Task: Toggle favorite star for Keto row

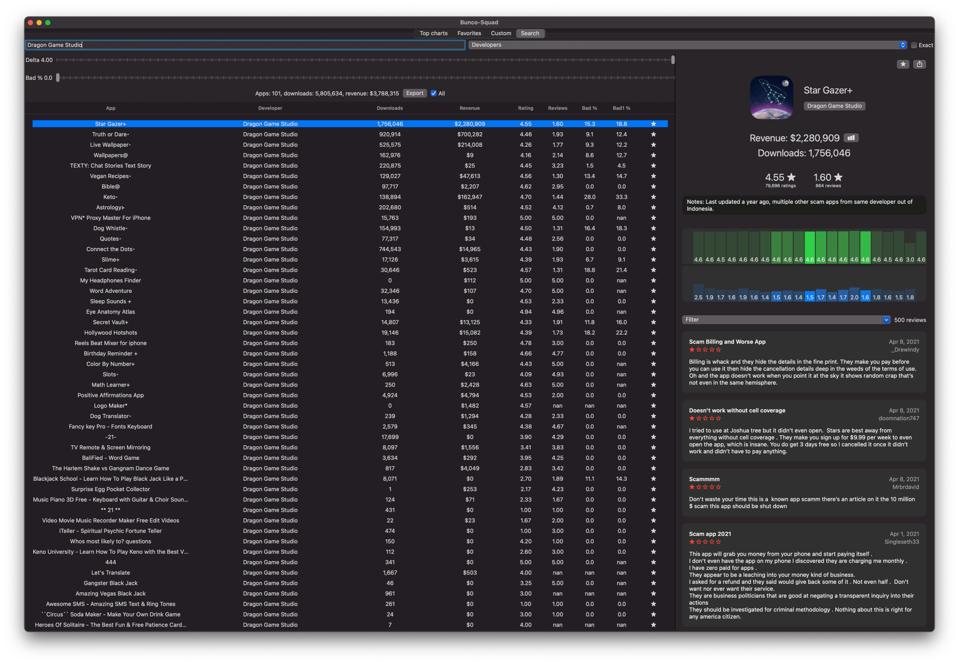Action: click(x=654, y=197)
